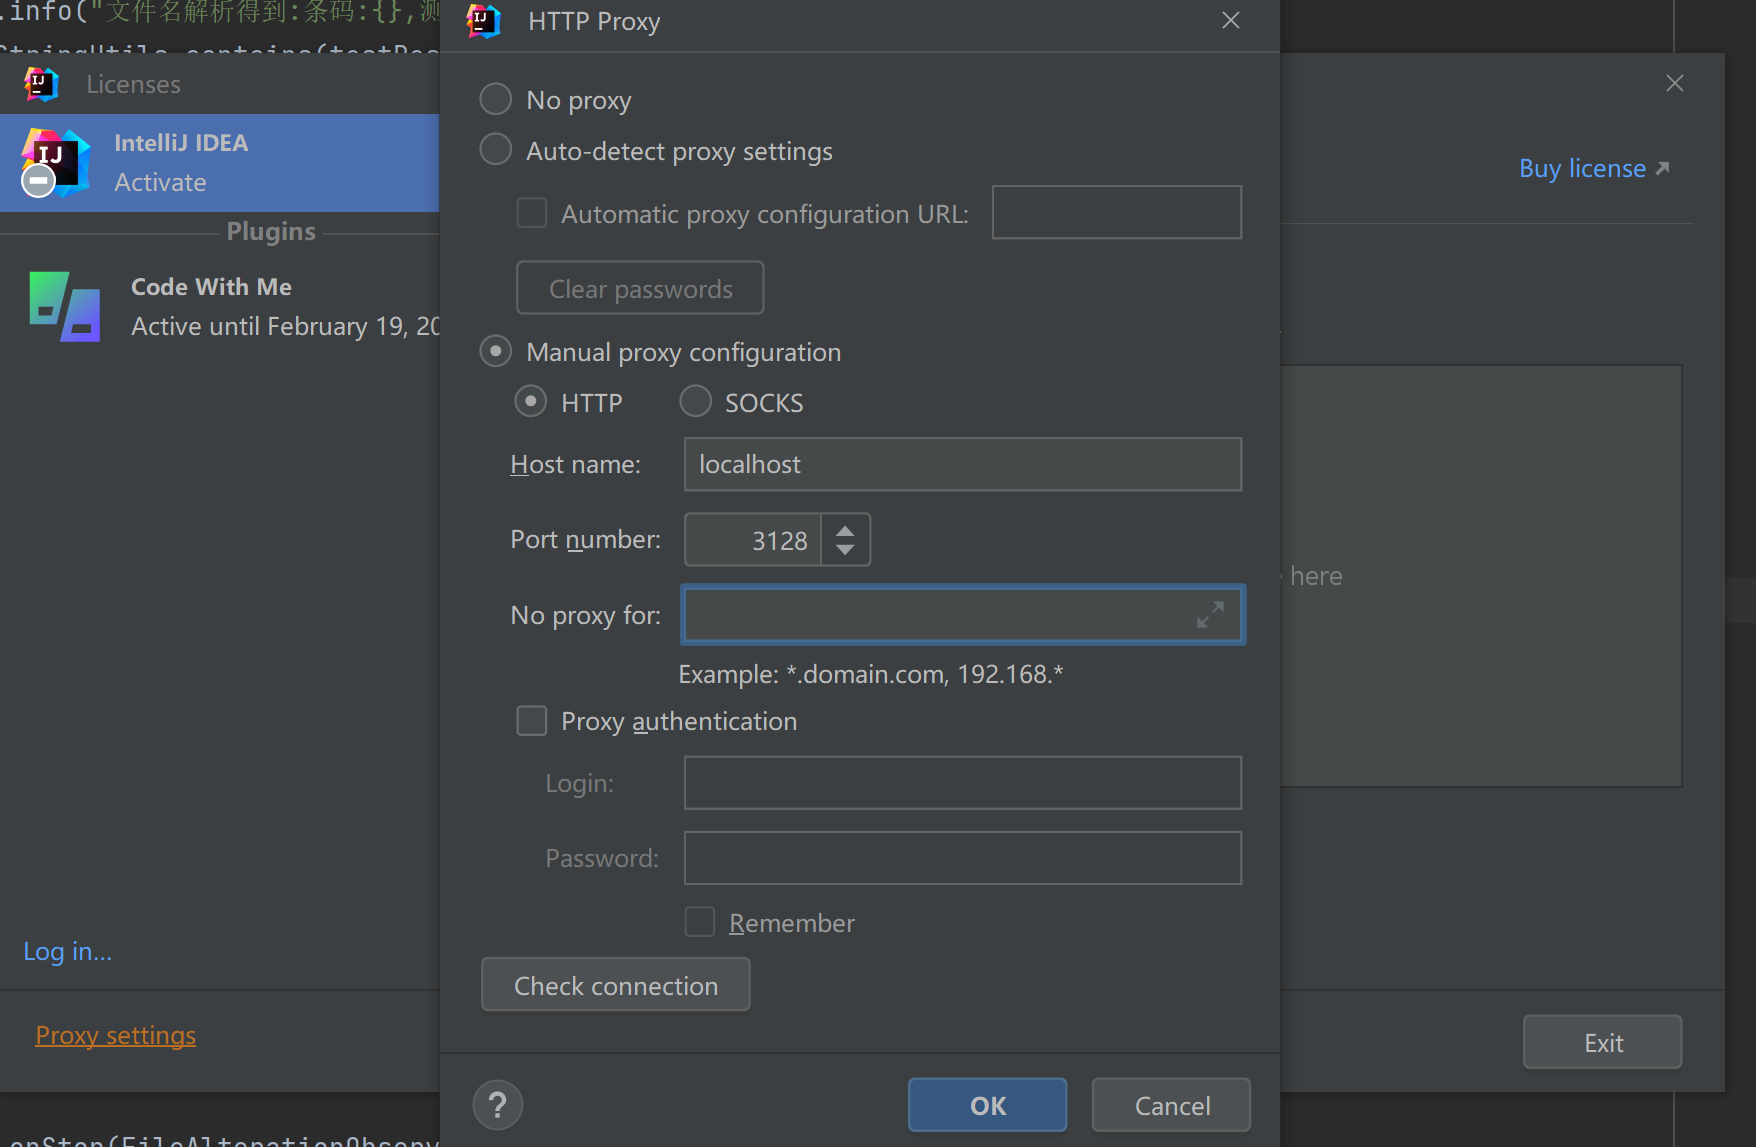1756x1147 pixels.
Task: Decrease the port number with down arrow
Action: point(846,551)
